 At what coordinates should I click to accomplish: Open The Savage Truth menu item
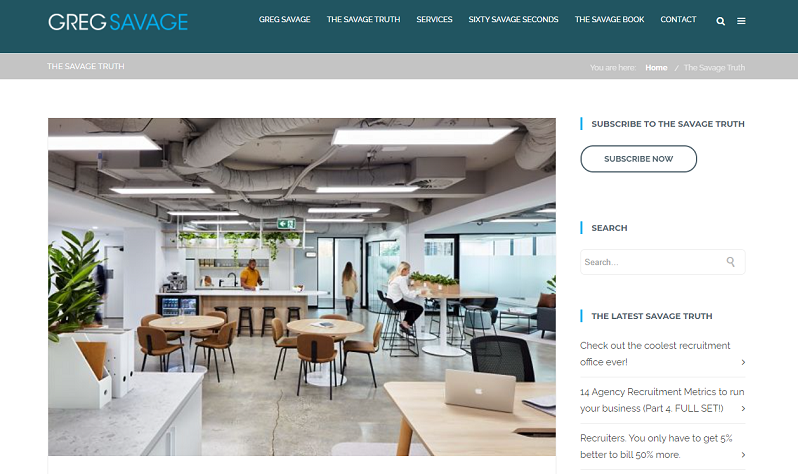point(363,19)
